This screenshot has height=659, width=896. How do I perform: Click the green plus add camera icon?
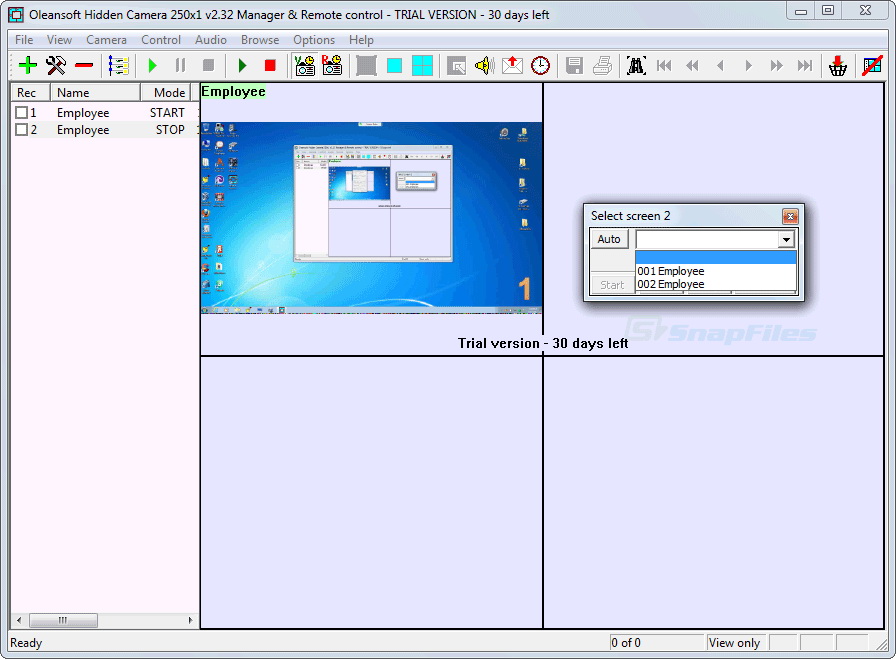point(27,66)
